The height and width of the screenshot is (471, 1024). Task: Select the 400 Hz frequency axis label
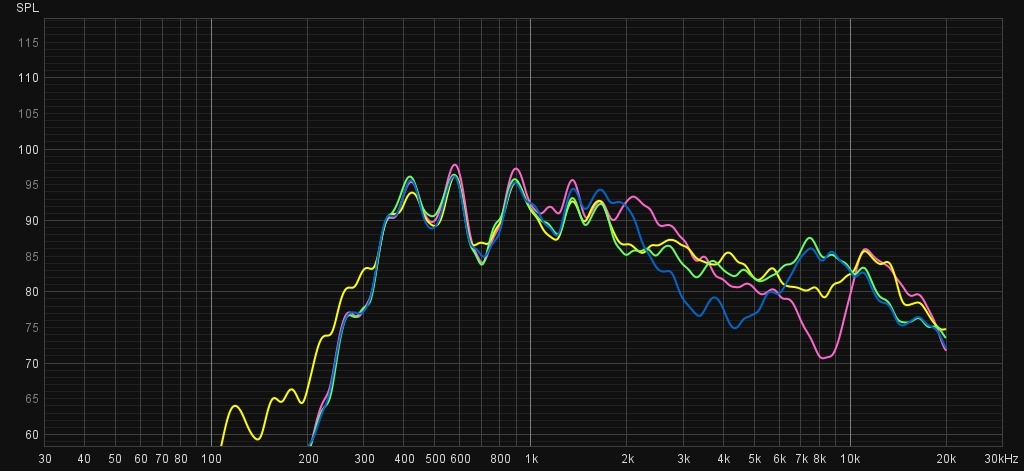404,459
